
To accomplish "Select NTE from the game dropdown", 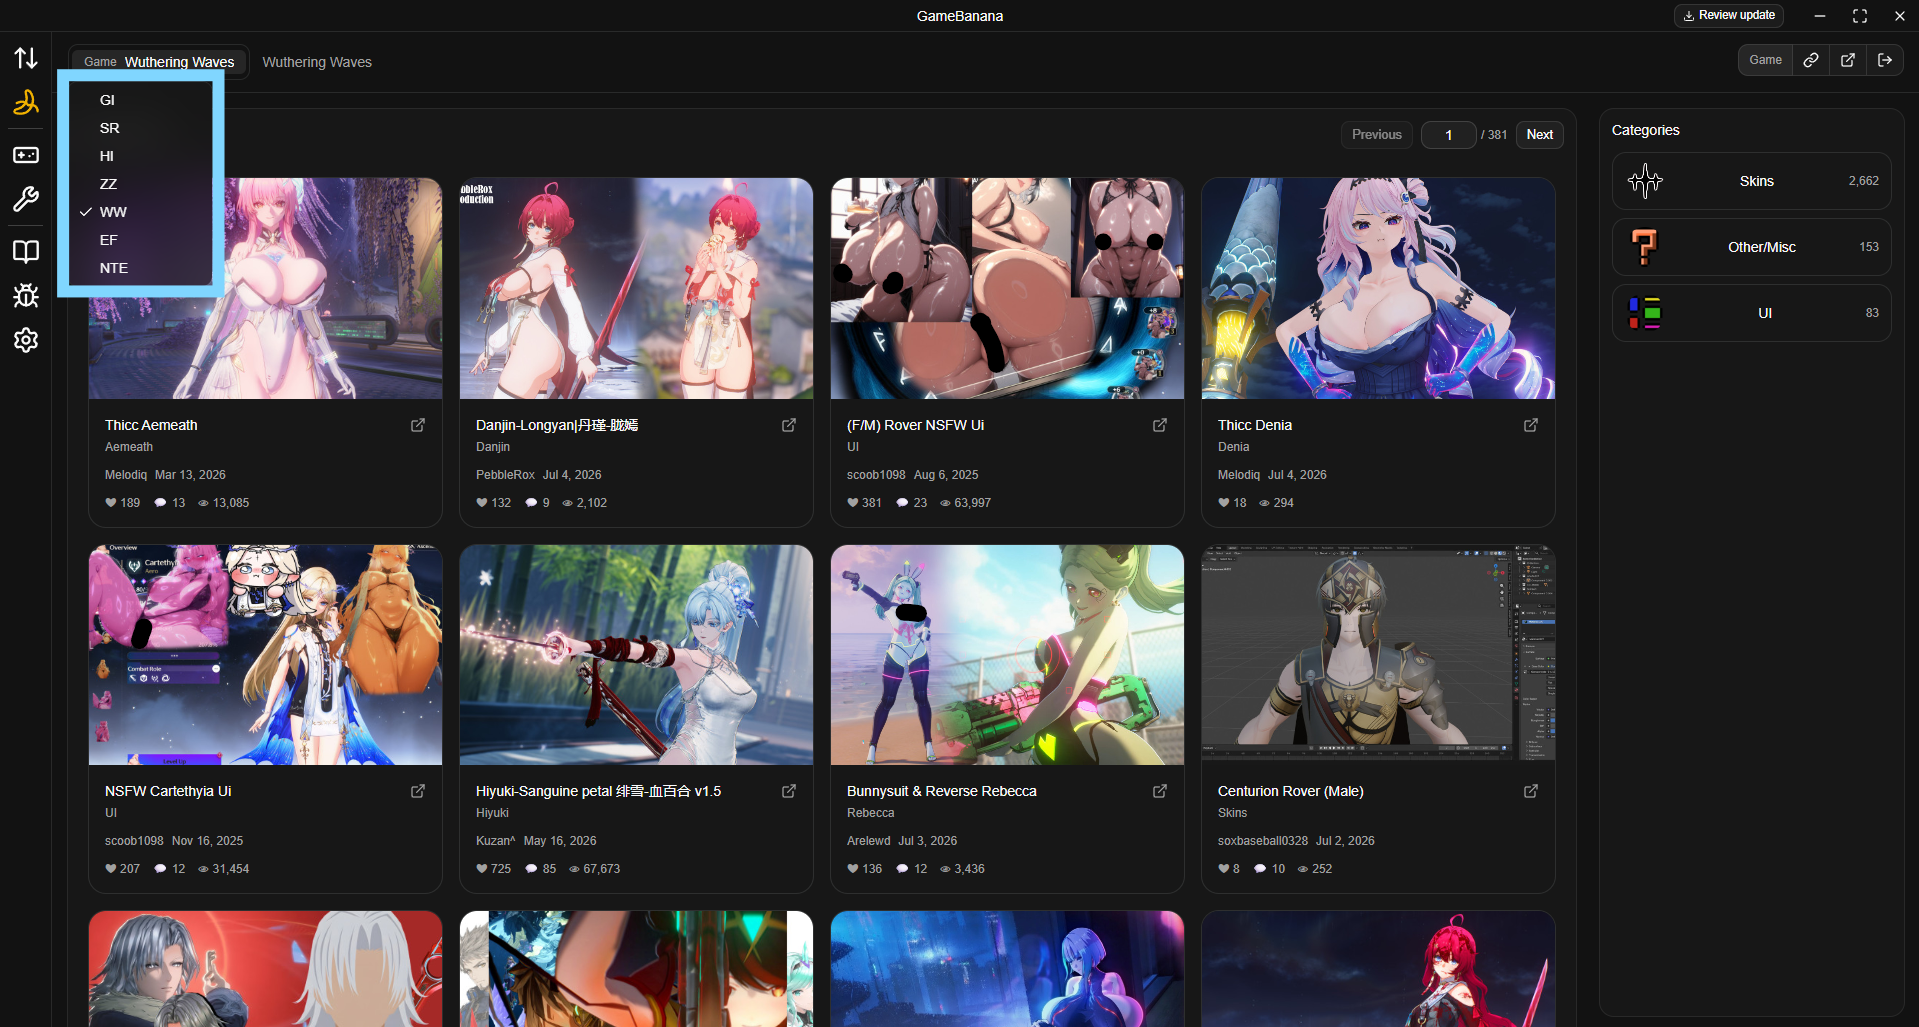I will coord(141,268).
